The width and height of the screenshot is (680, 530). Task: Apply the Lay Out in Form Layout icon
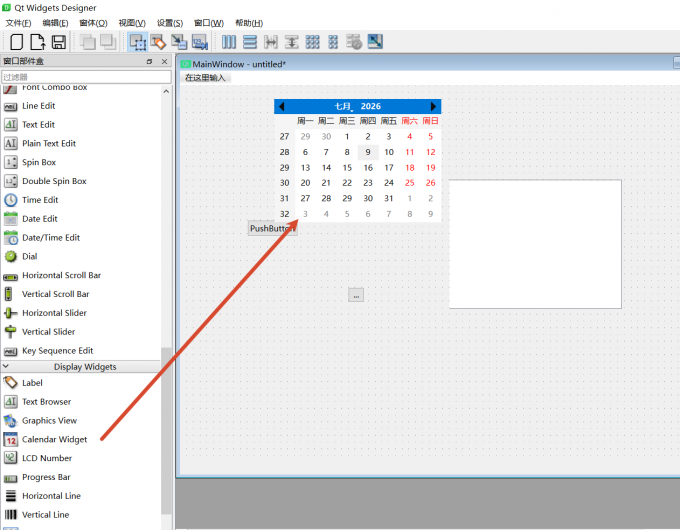coord(333,42)
